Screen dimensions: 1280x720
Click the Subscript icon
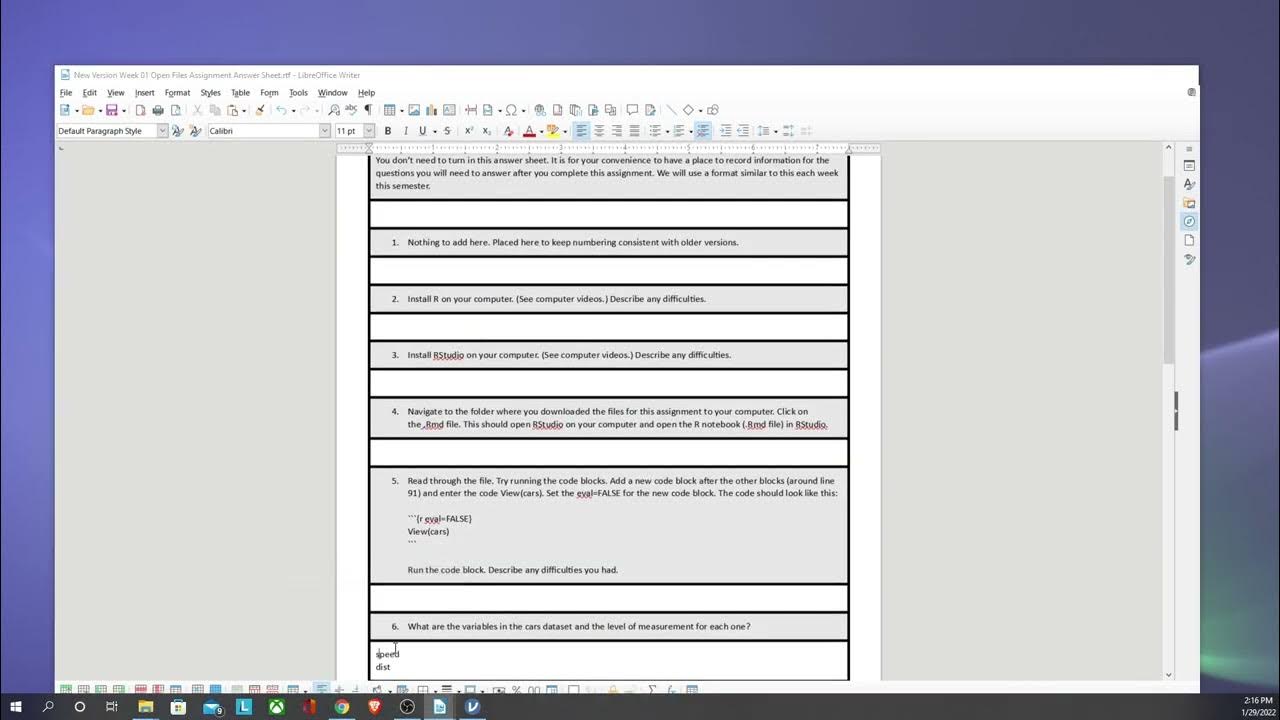[487, 131]
